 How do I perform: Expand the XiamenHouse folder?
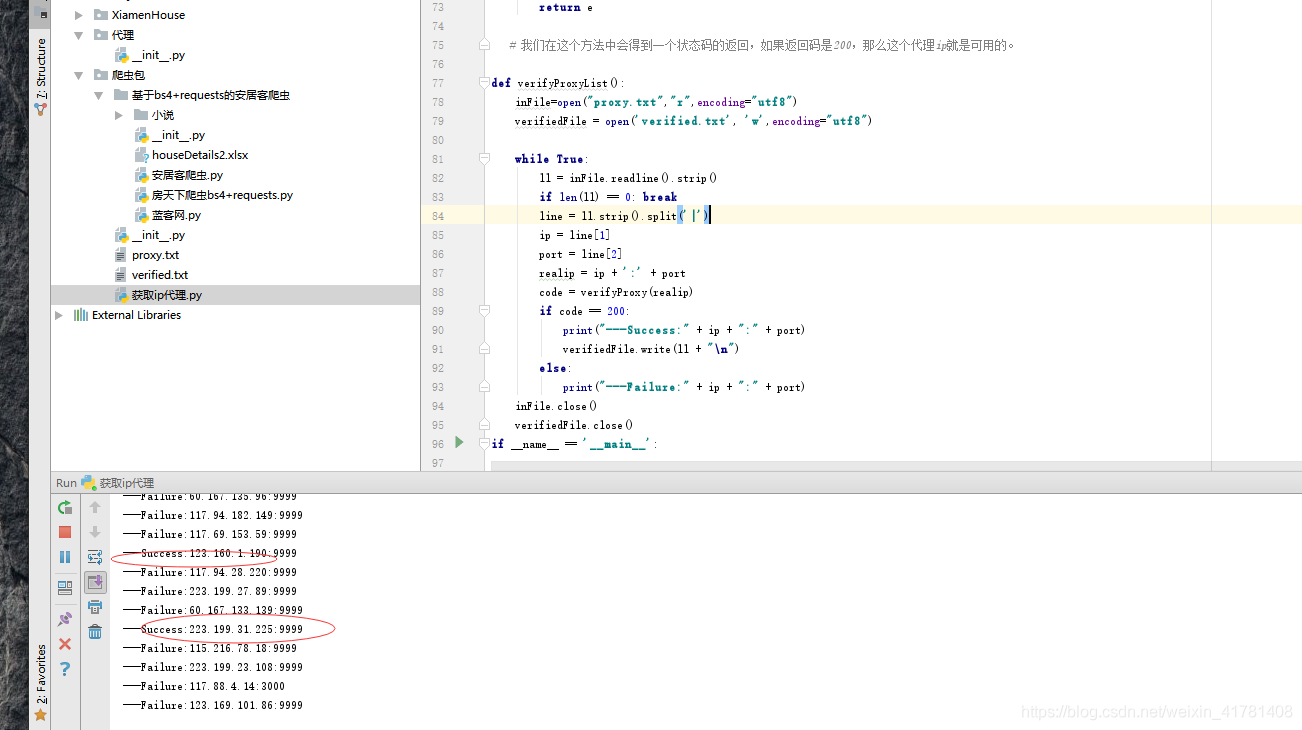79,15
